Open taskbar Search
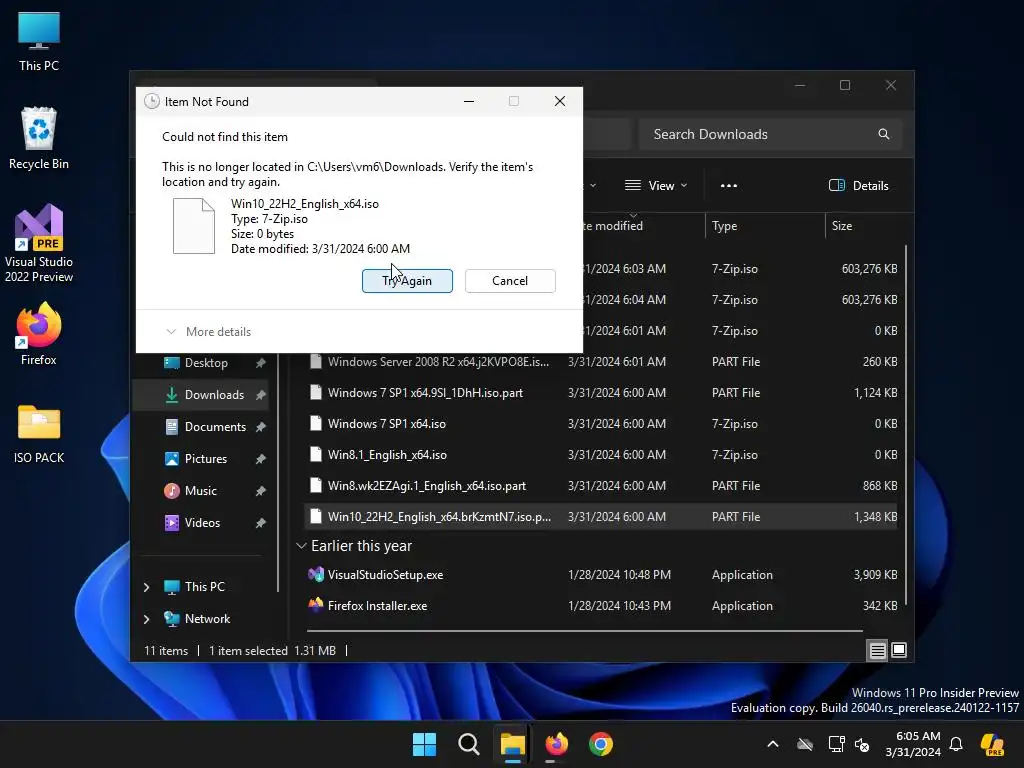The height and width of the screenshot is (768, 1024). click(469, 744)
